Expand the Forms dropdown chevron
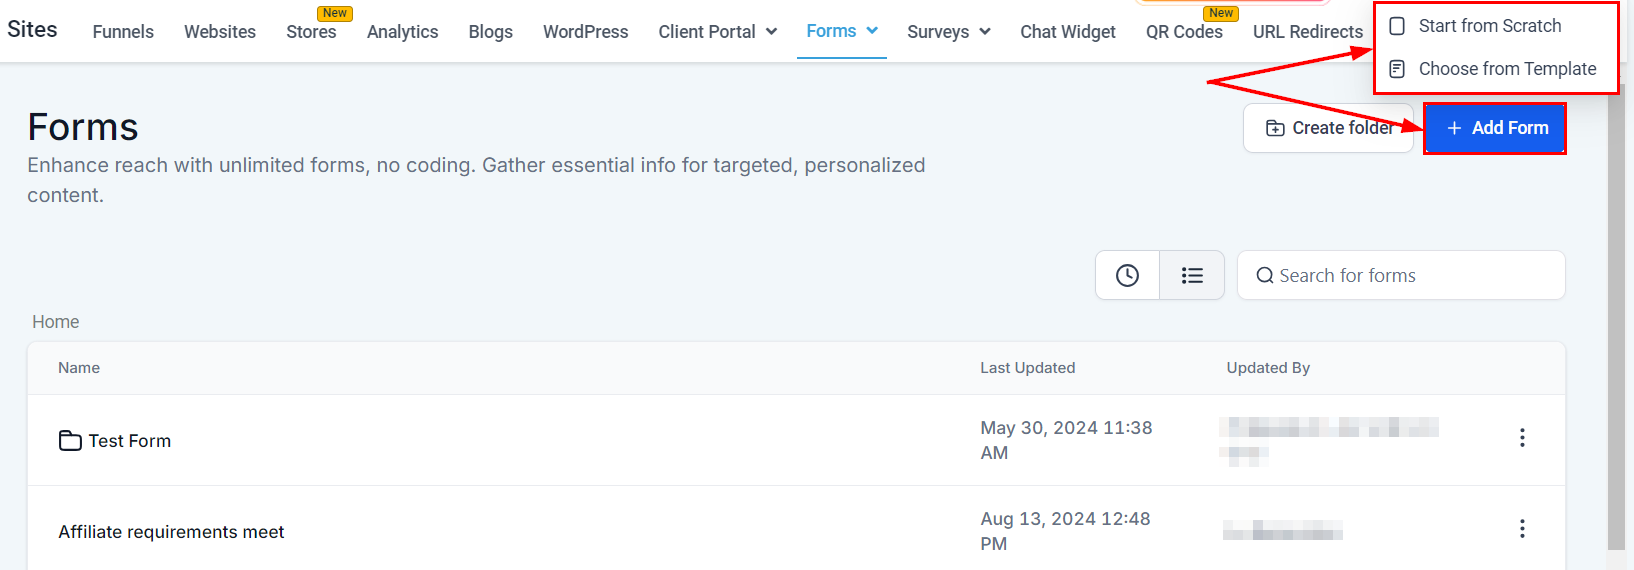The height and width of the screenshot is (570, 1634). pos(872,31)
